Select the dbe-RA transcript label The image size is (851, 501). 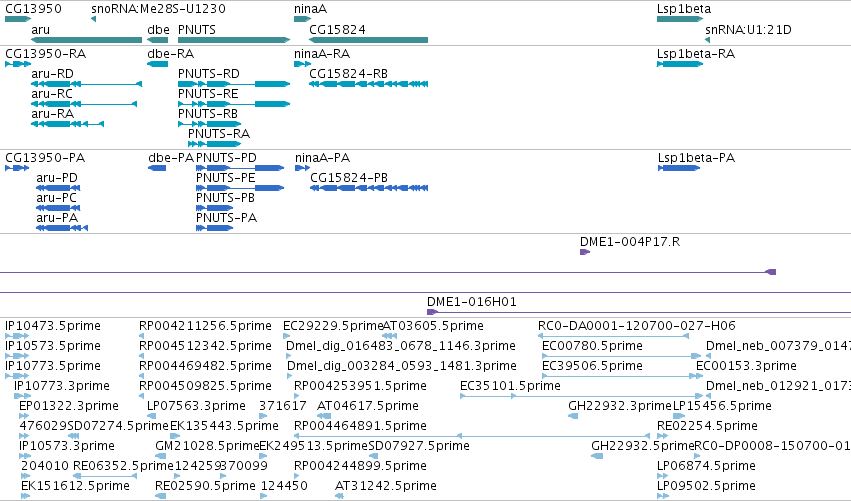tap(170, 54)
